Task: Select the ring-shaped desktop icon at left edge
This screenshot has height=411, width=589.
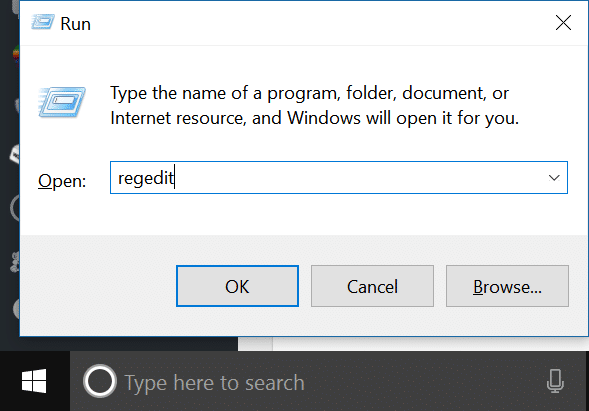Action: pos(15,208)
